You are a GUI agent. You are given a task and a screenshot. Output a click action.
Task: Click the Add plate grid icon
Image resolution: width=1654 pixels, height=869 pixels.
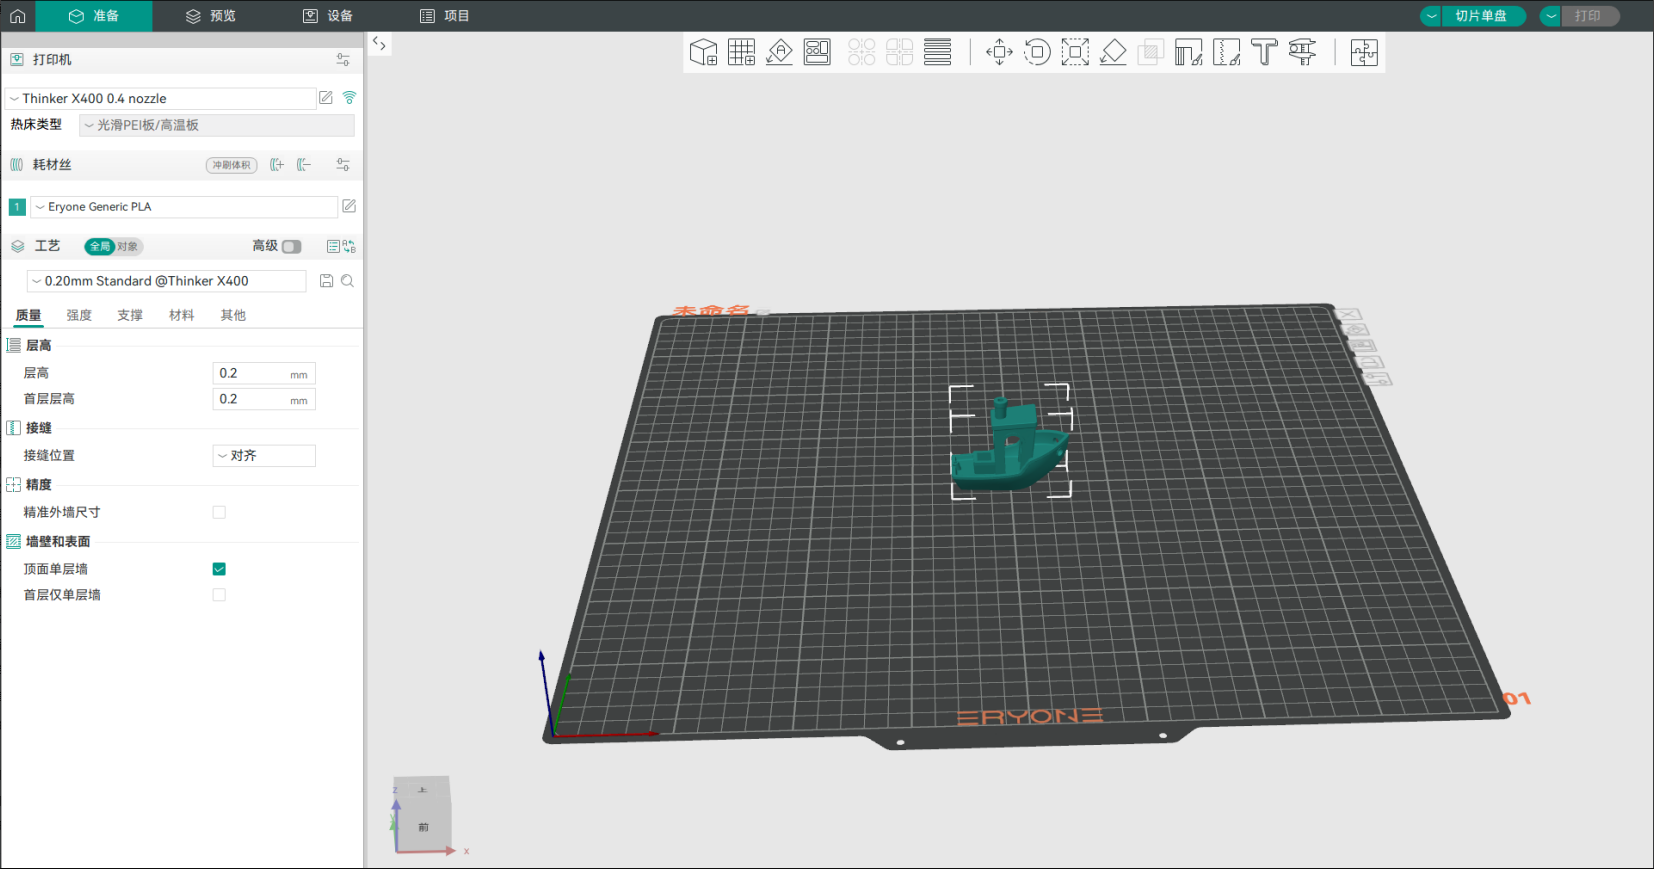pos(741,52)
